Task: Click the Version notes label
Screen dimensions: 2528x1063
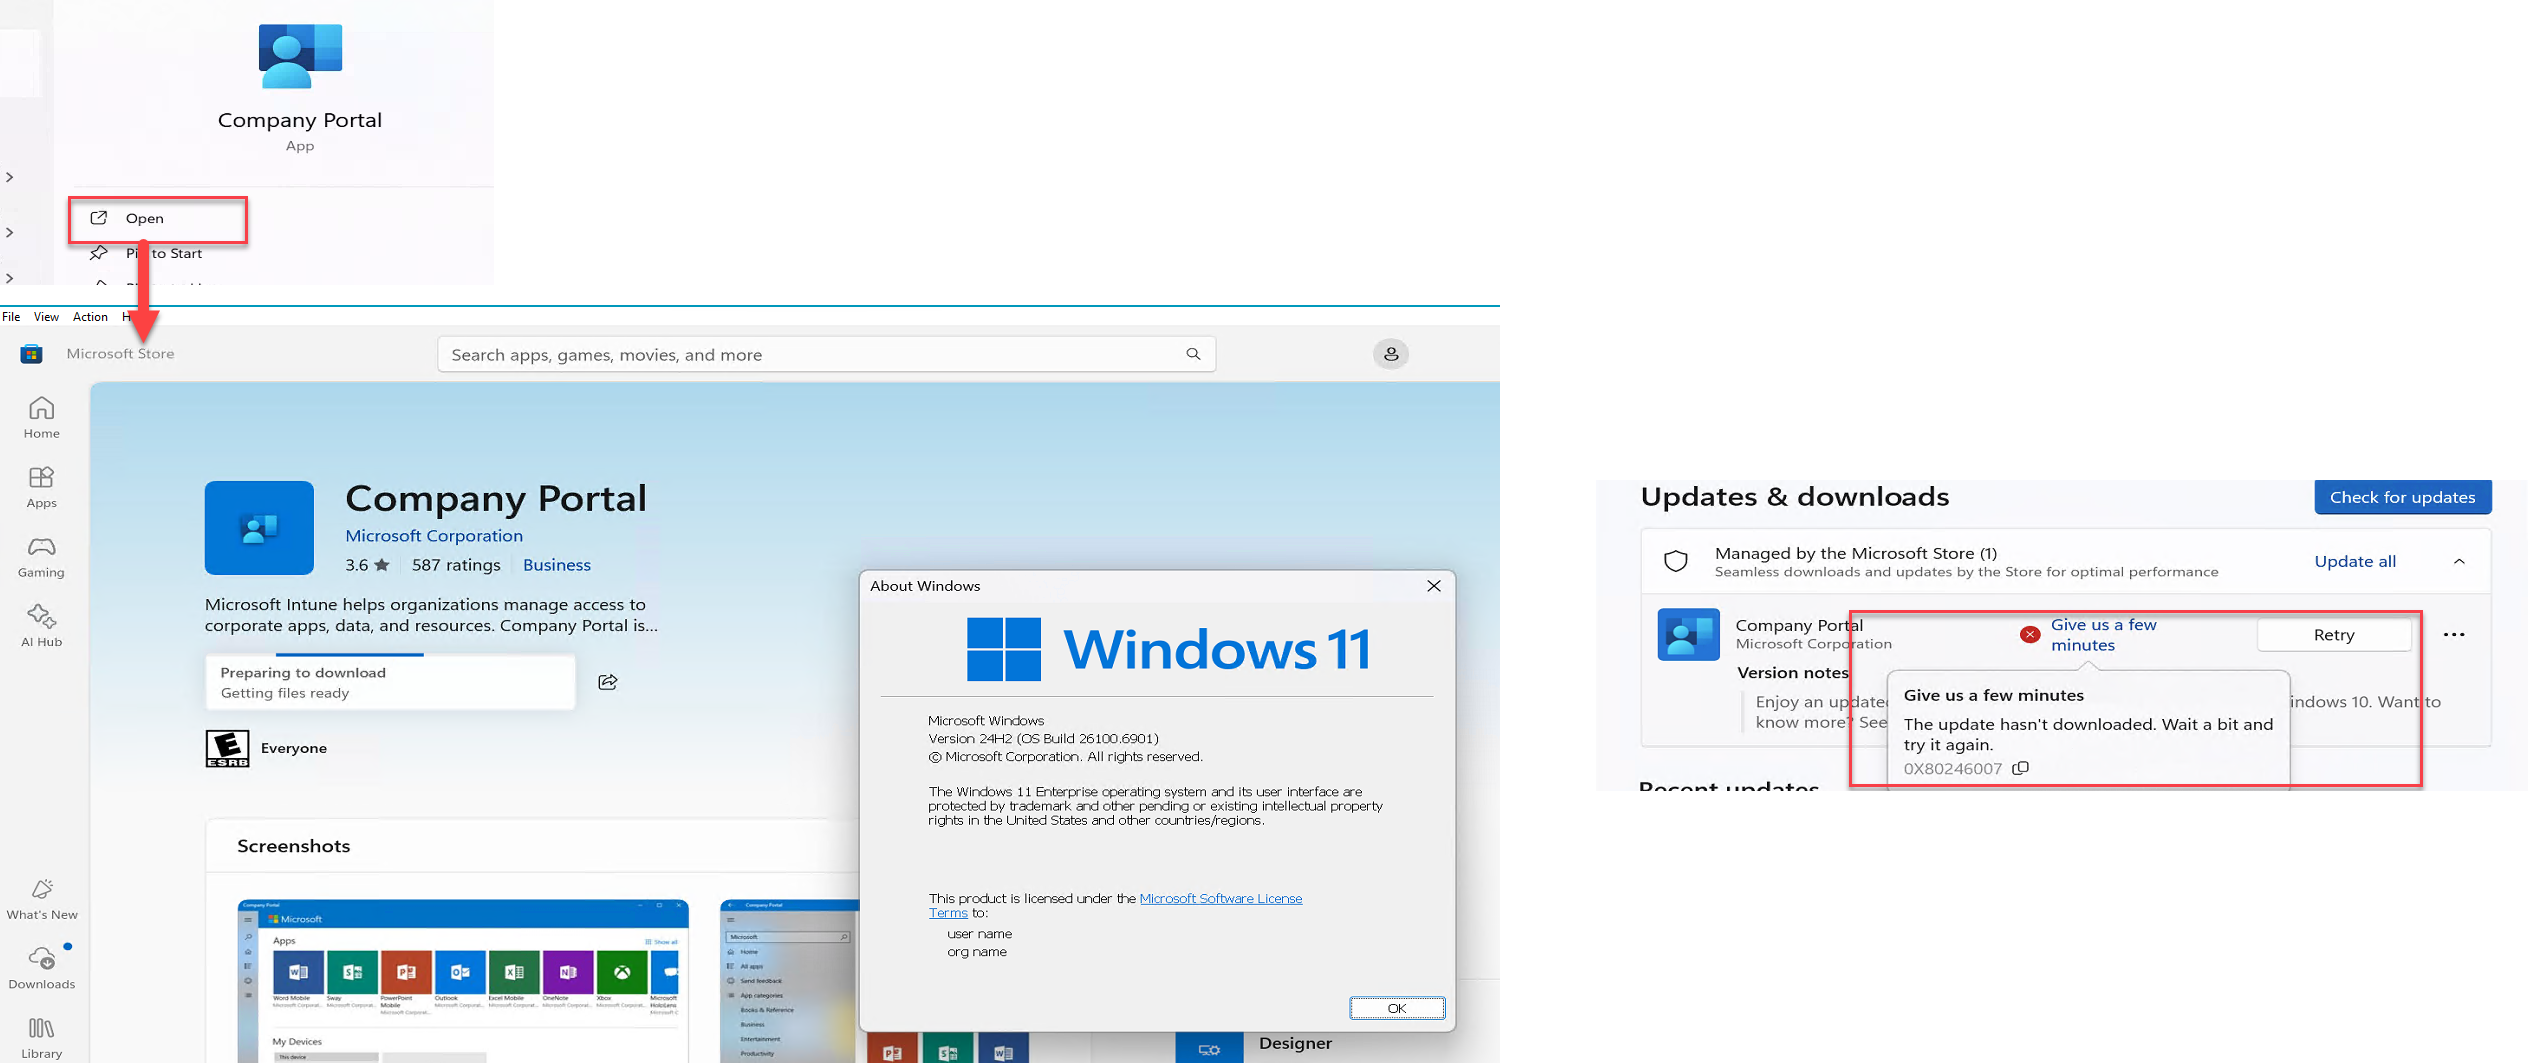Action: click(1792, 672)
